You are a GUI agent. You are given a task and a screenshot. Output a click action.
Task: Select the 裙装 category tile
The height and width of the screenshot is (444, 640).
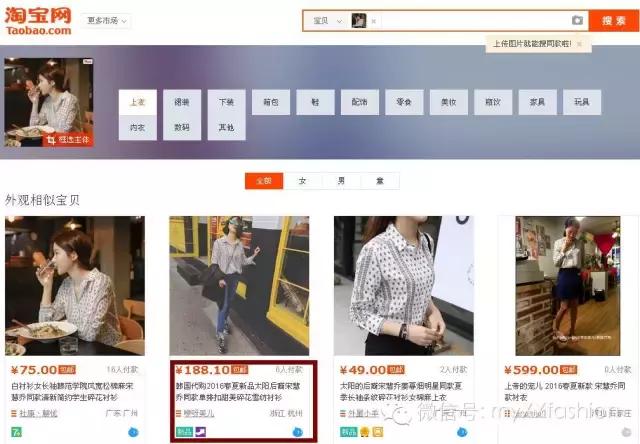(182, 102)
